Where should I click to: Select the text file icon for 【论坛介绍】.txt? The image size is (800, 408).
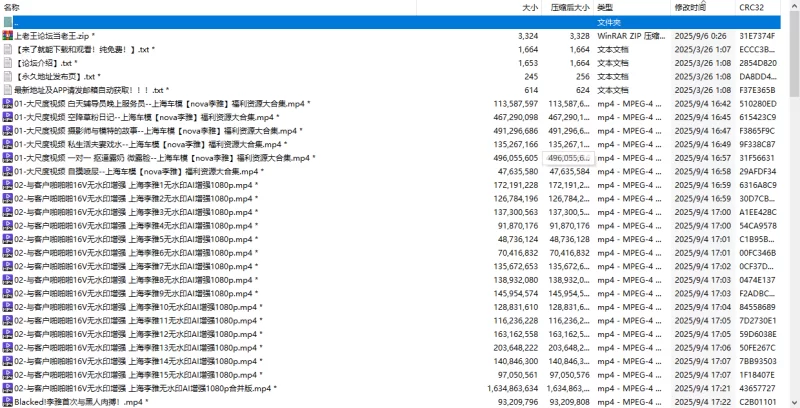coord(7,63)
